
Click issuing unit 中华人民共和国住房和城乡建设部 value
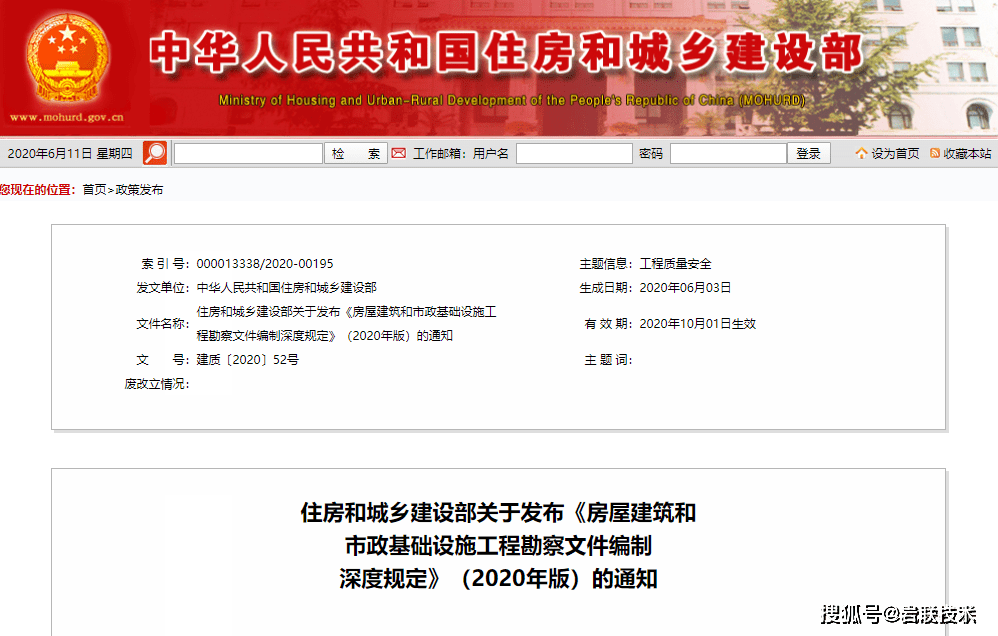pos(286,288)
